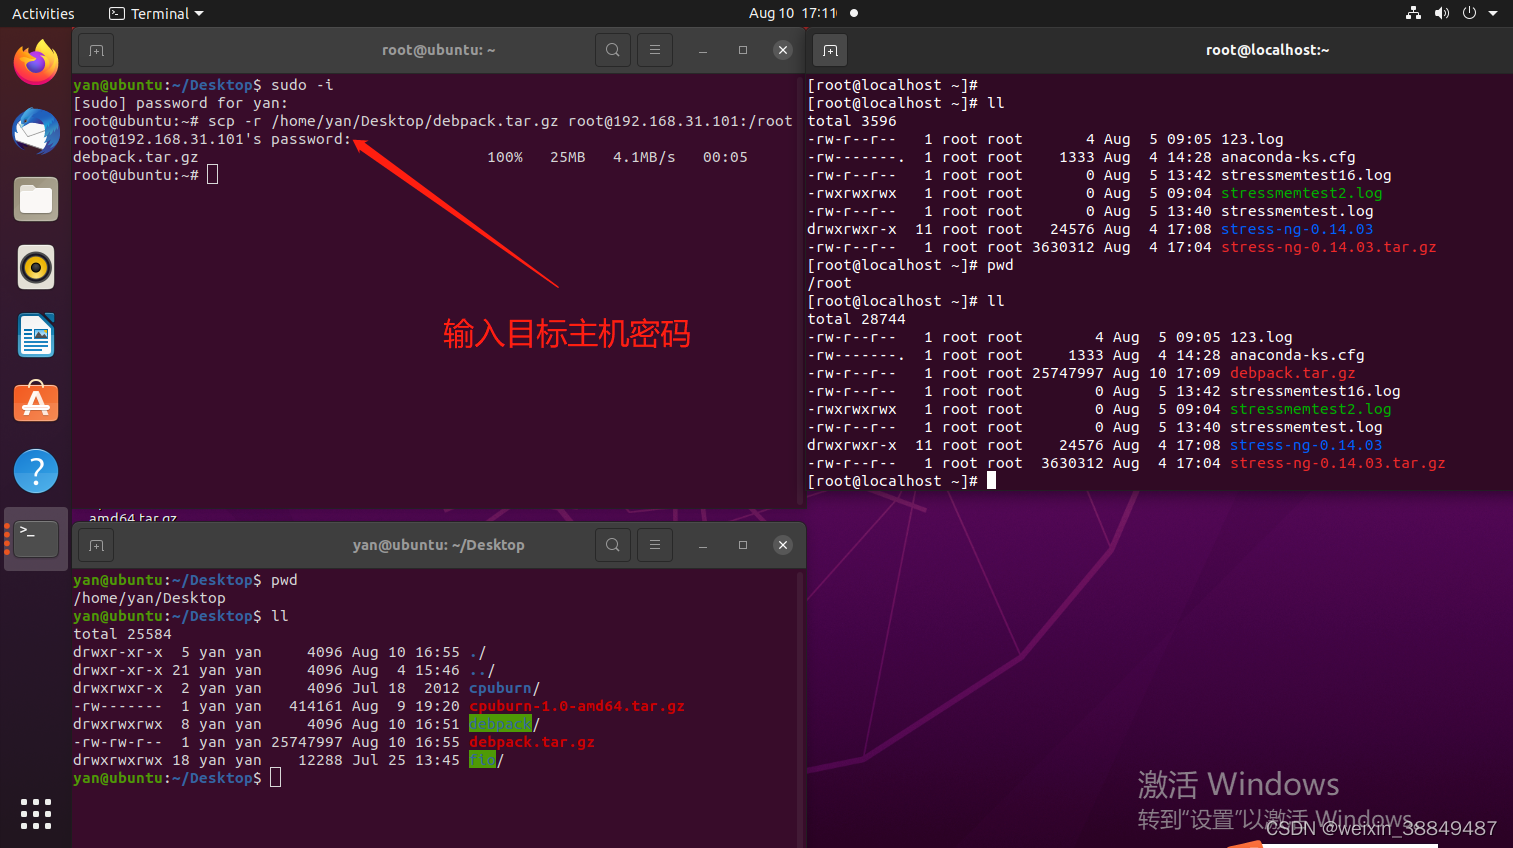Open the Terminal app menu dropdown

156,14
